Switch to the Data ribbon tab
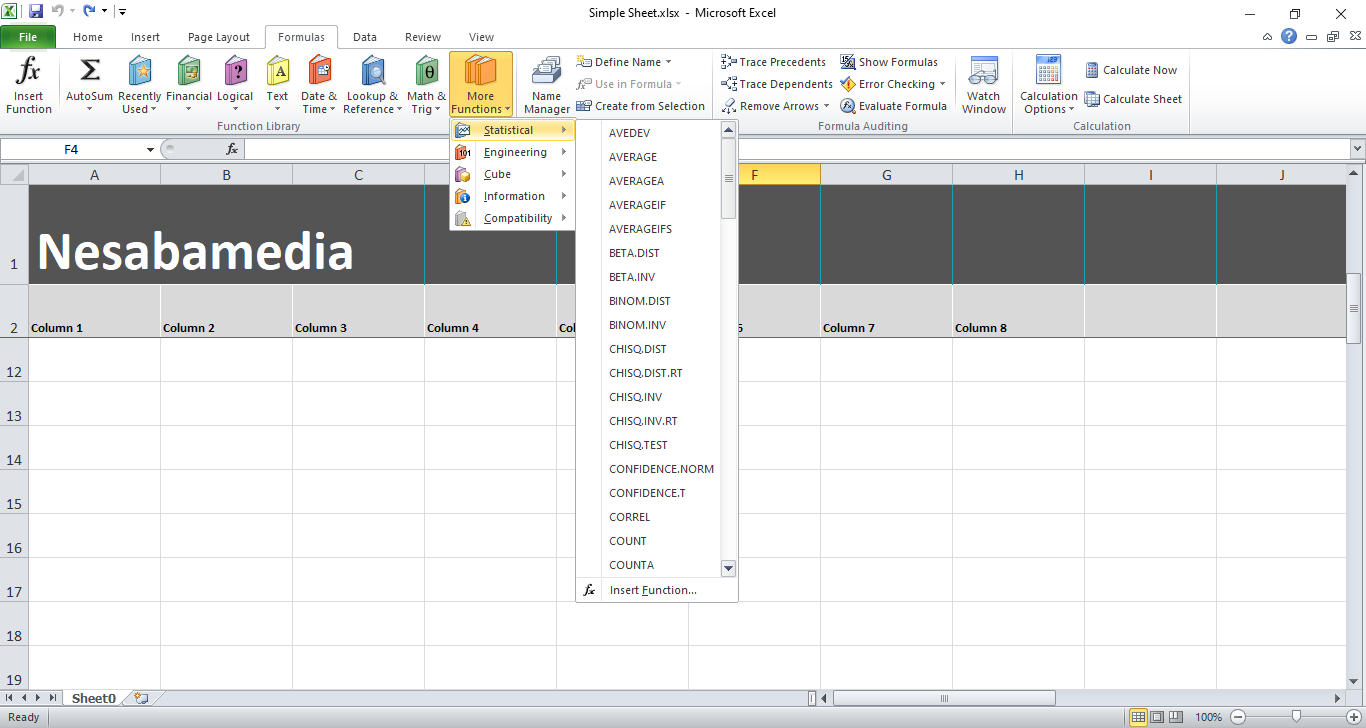The height and width of the screenshot is (728, 1366). coord(365,37)
